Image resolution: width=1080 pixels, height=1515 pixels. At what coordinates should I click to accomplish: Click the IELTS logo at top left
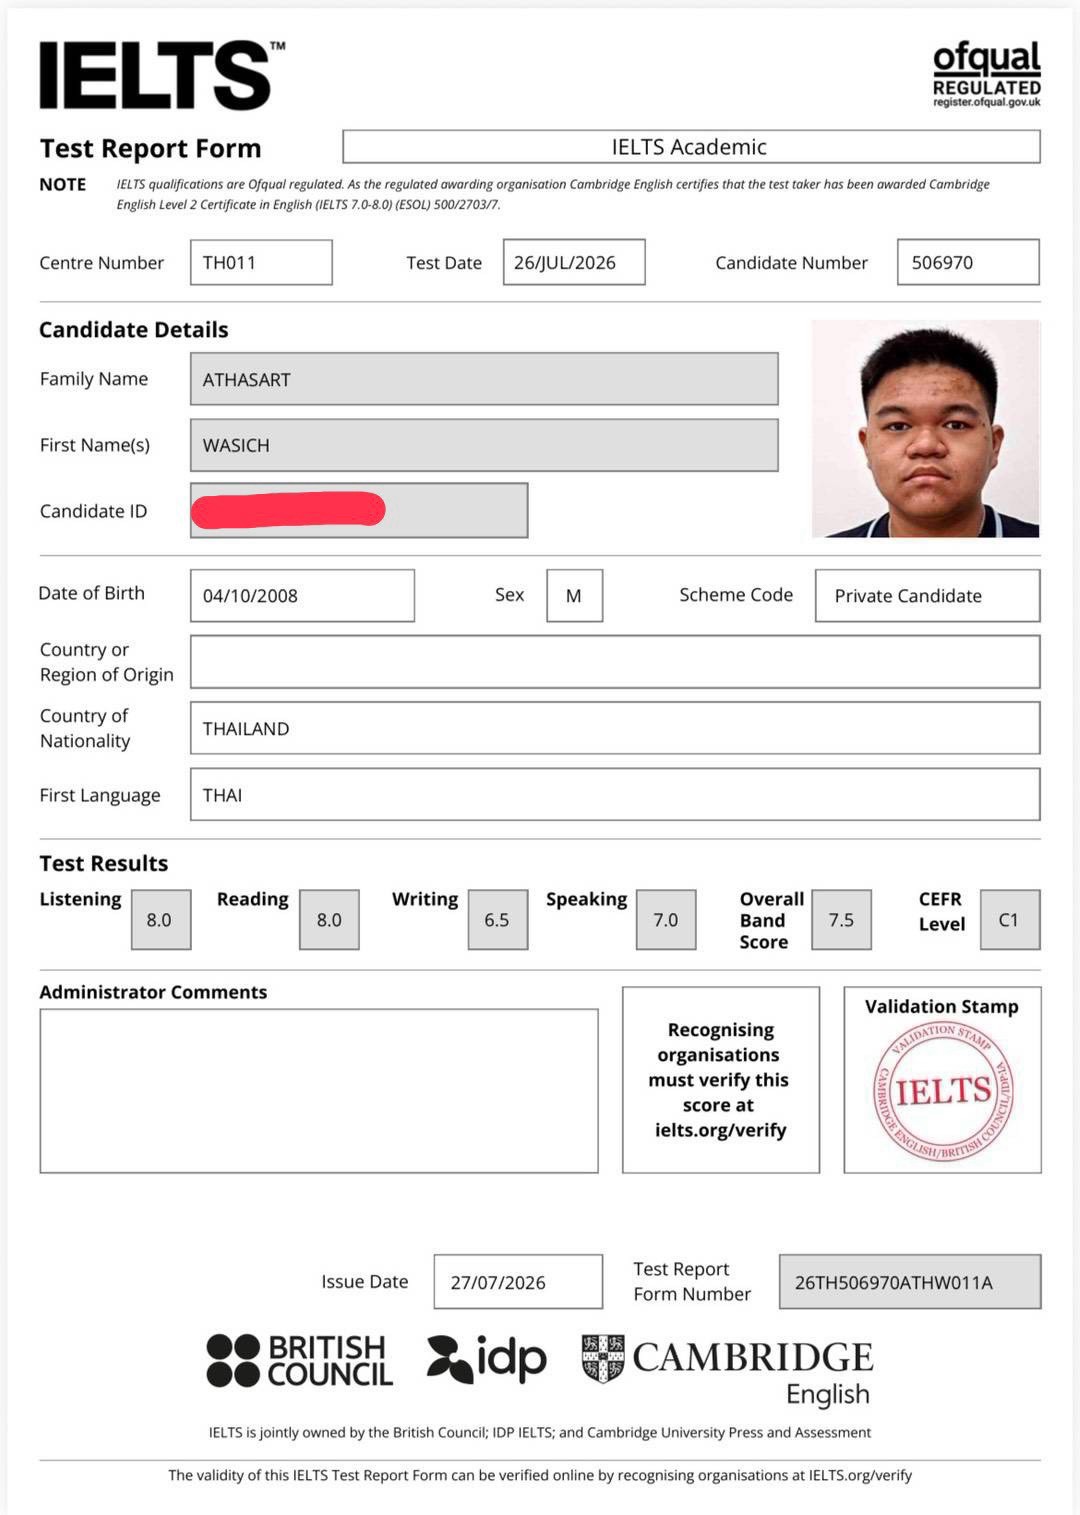(162, 75)
